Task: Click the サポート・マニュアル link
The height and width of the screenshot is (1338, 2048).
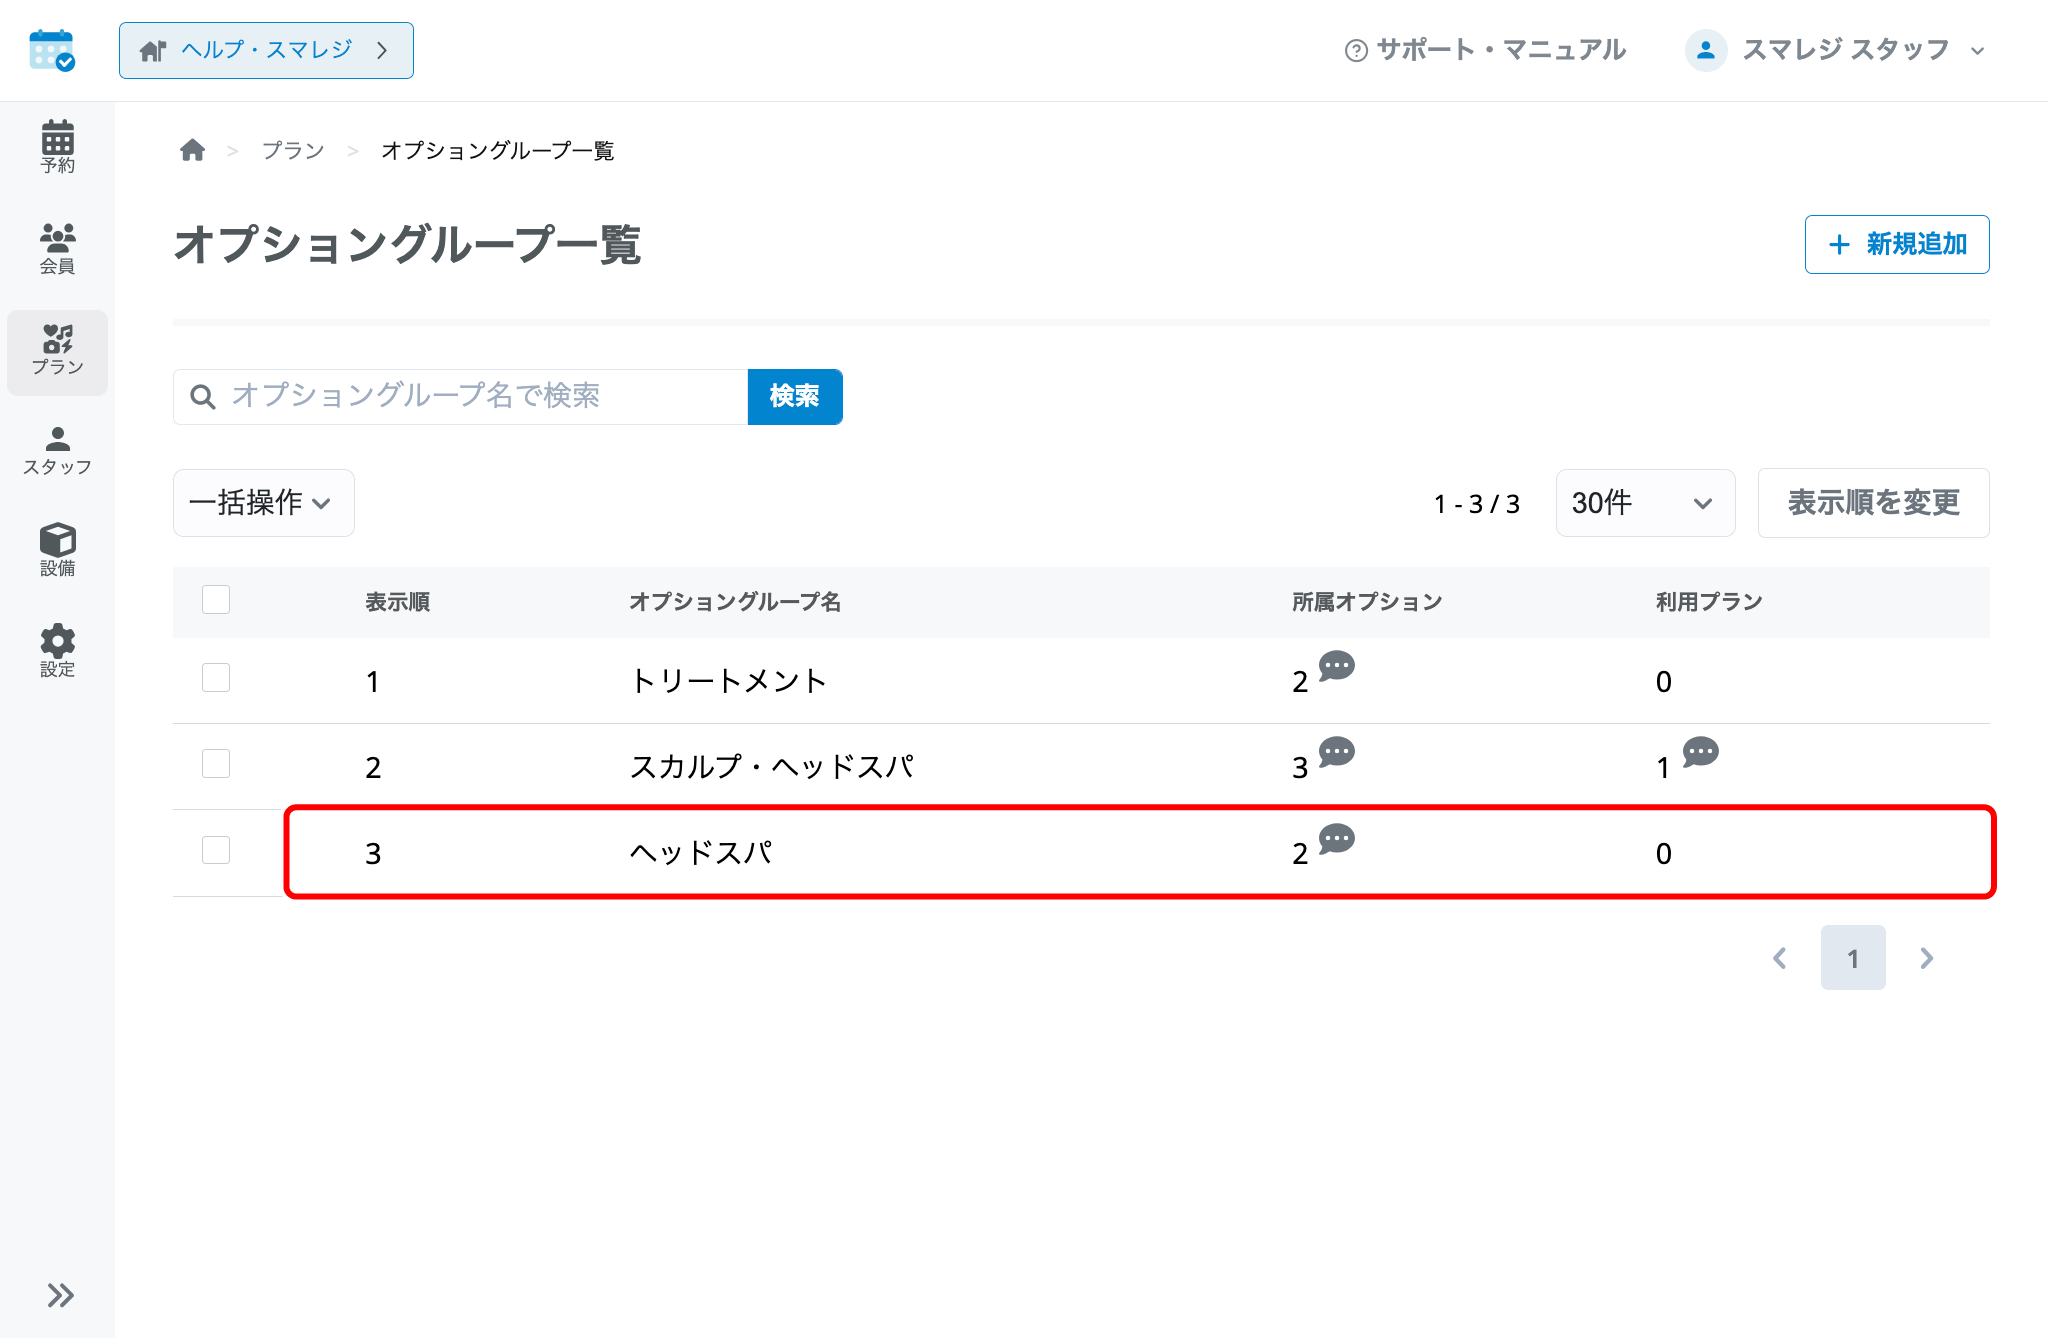Action: [1486, 50]
